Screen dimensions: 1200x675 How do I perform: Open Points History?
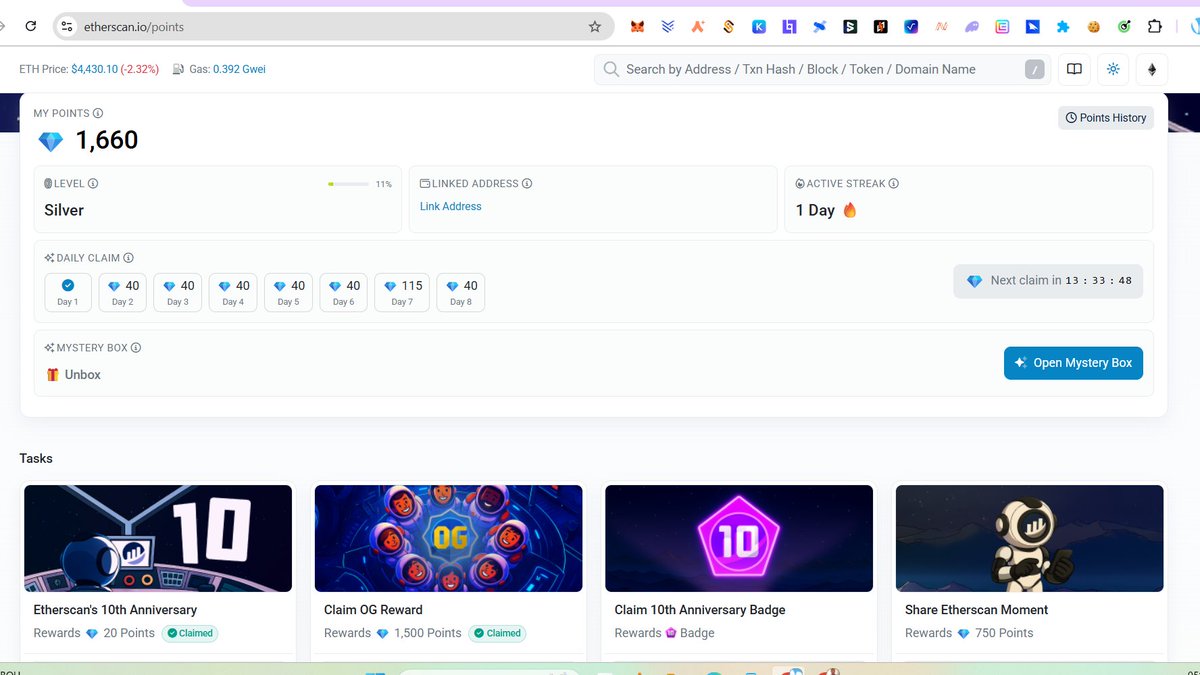pyautogui.click(x=1106, y=118)
